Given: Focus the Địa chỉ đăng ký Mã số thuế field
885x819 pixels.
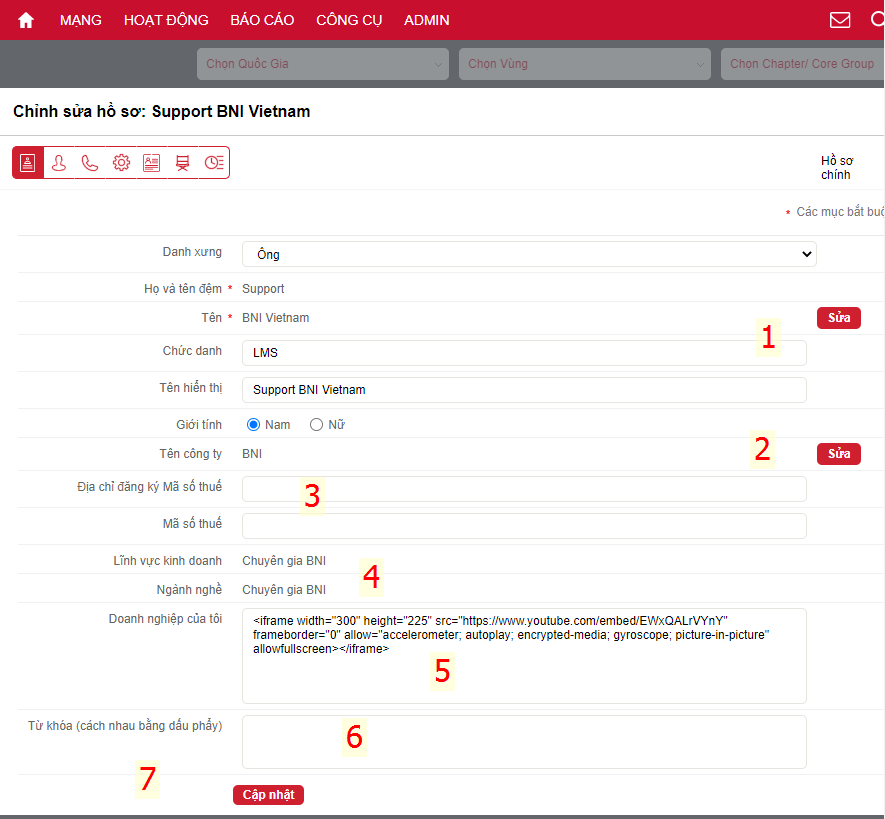Looking at the screenshot, I should click(x=524, y=489).
